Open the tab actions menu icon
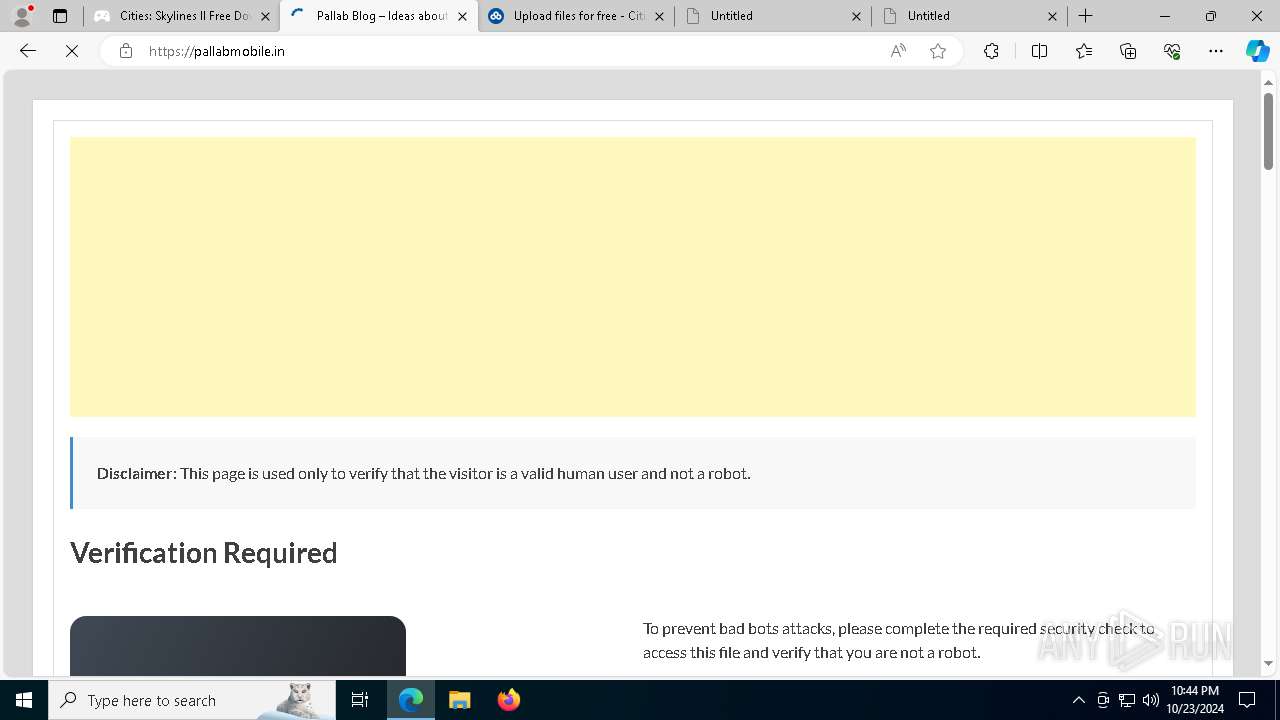The width and height of the screenshot is (1280, 720). coord(60,16)
